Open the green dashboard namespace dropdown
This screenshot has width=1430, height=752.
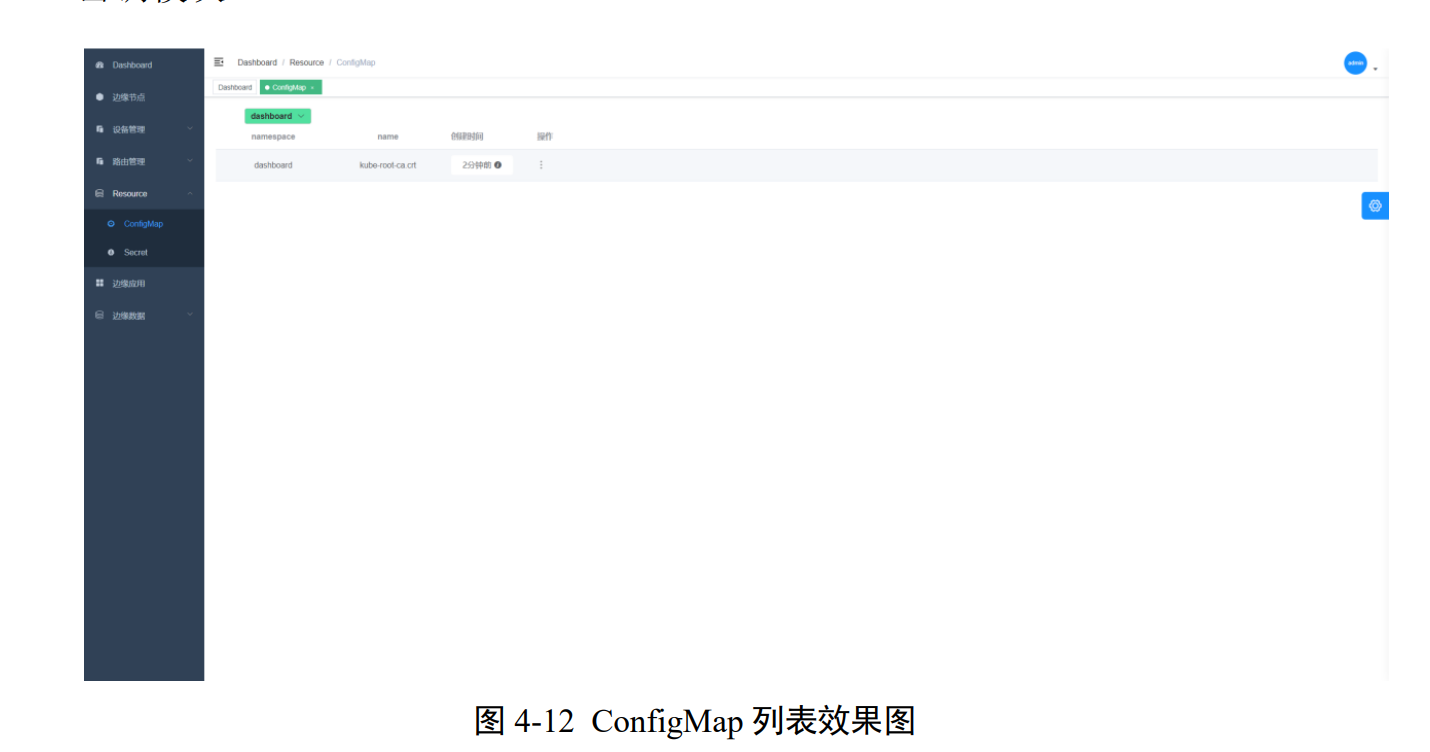tap(278, 116)
